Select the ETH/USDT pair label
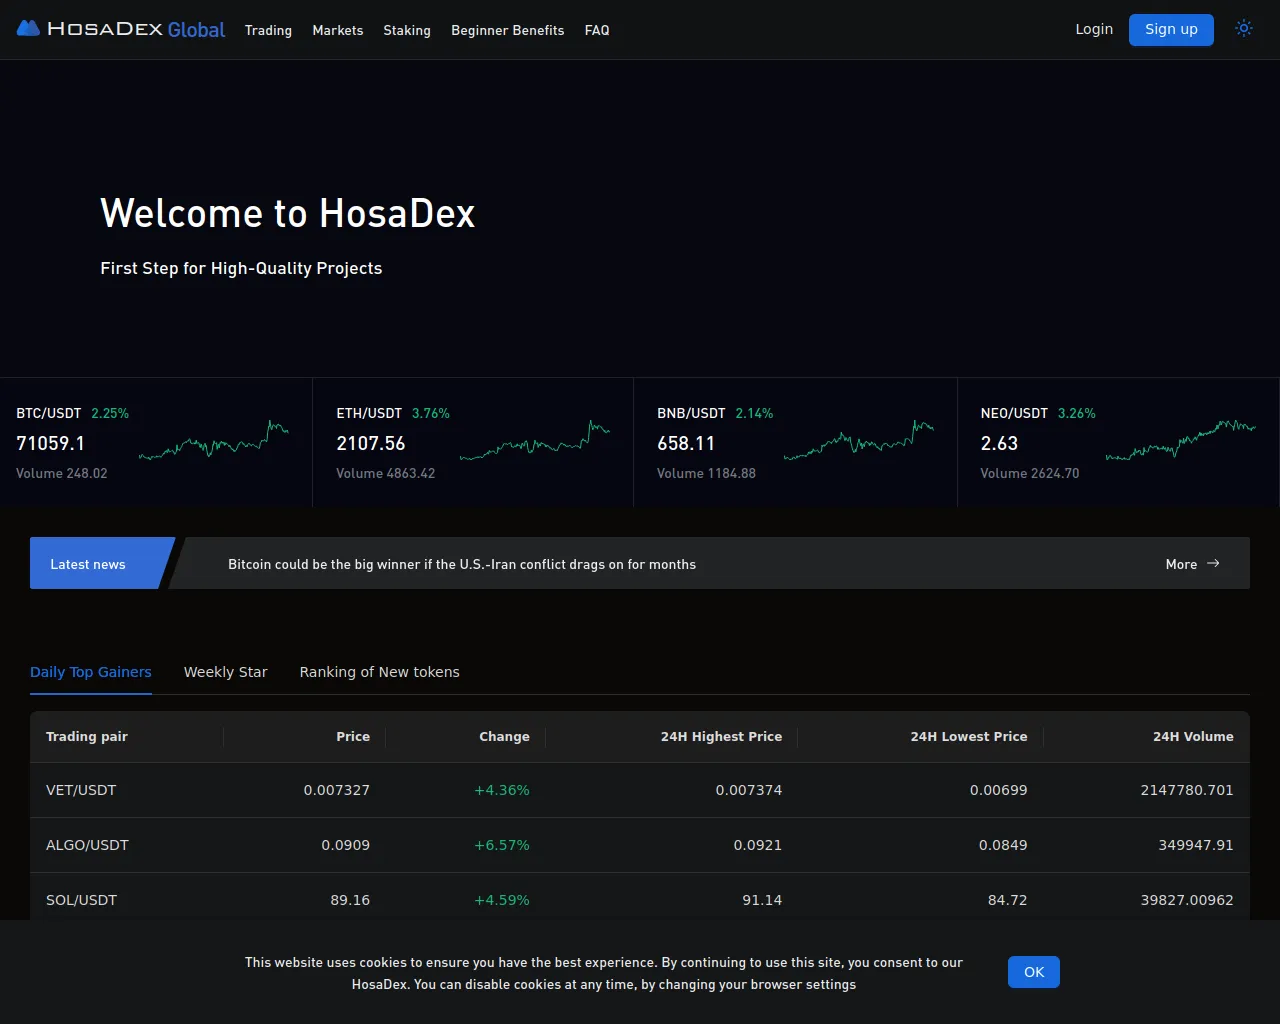 369,413
